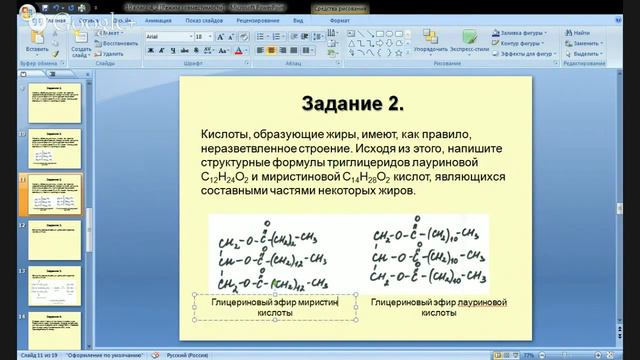Choose the triangle shape in the gallery
Screen dimensions: 640x360
pyautogui.click(x=351, y=44)
